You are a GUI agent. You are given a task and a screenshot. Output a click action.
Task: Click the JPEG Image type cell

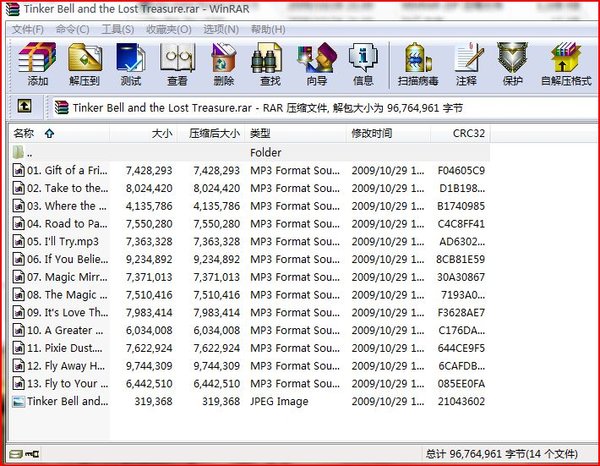tap(279, 401)
